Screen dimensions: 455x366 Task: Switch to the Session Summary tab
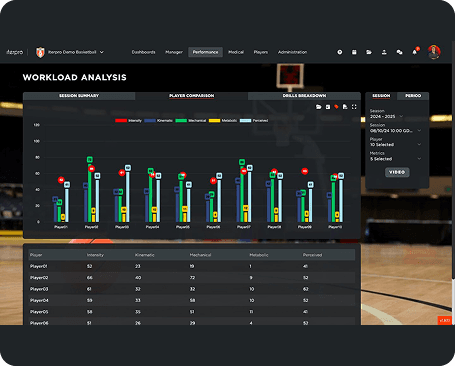[x=79, y=96]
